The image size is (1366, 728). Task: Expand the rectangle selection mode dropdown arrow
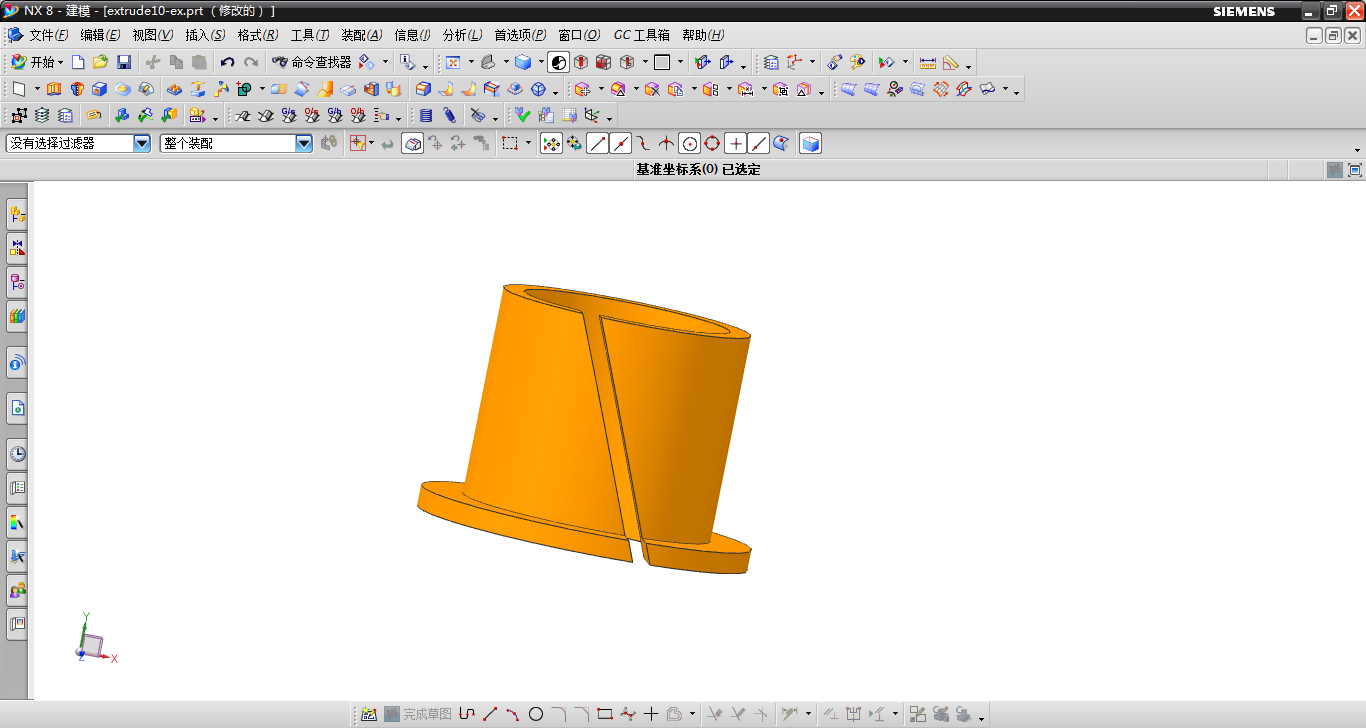coord(528,143)
